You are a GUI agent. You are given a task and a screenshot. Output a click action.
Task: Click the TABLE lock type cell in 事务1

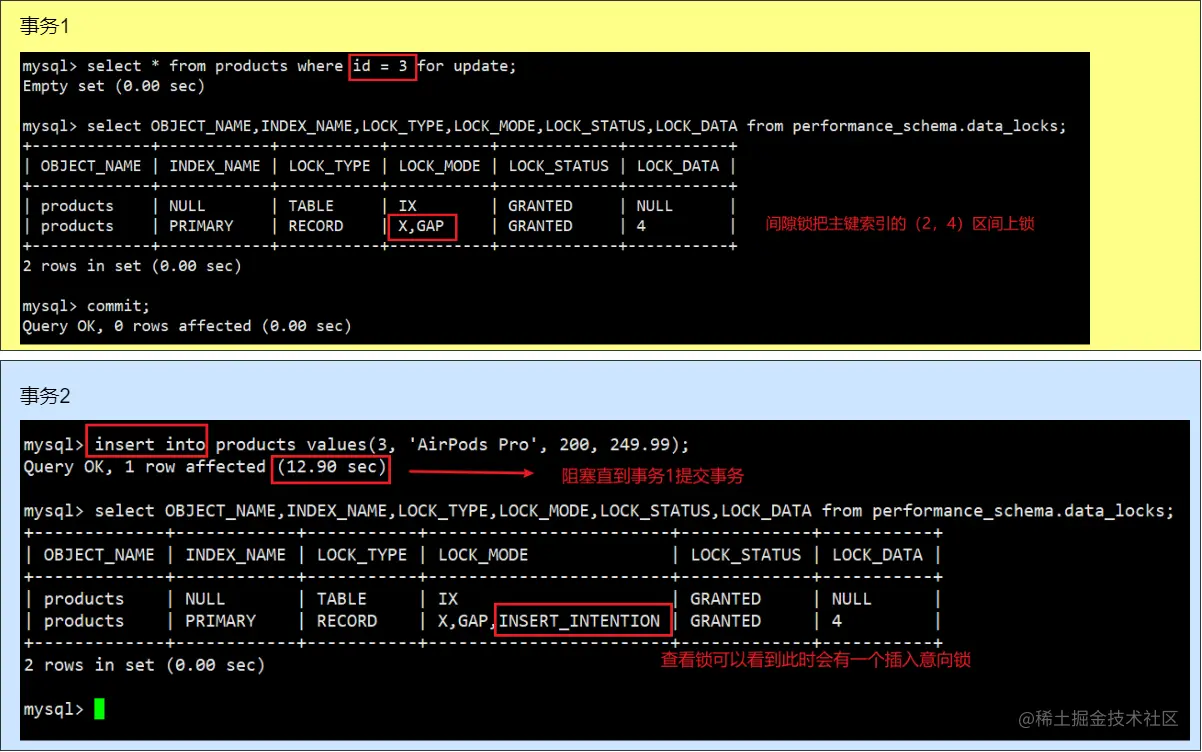pos(311,206)
